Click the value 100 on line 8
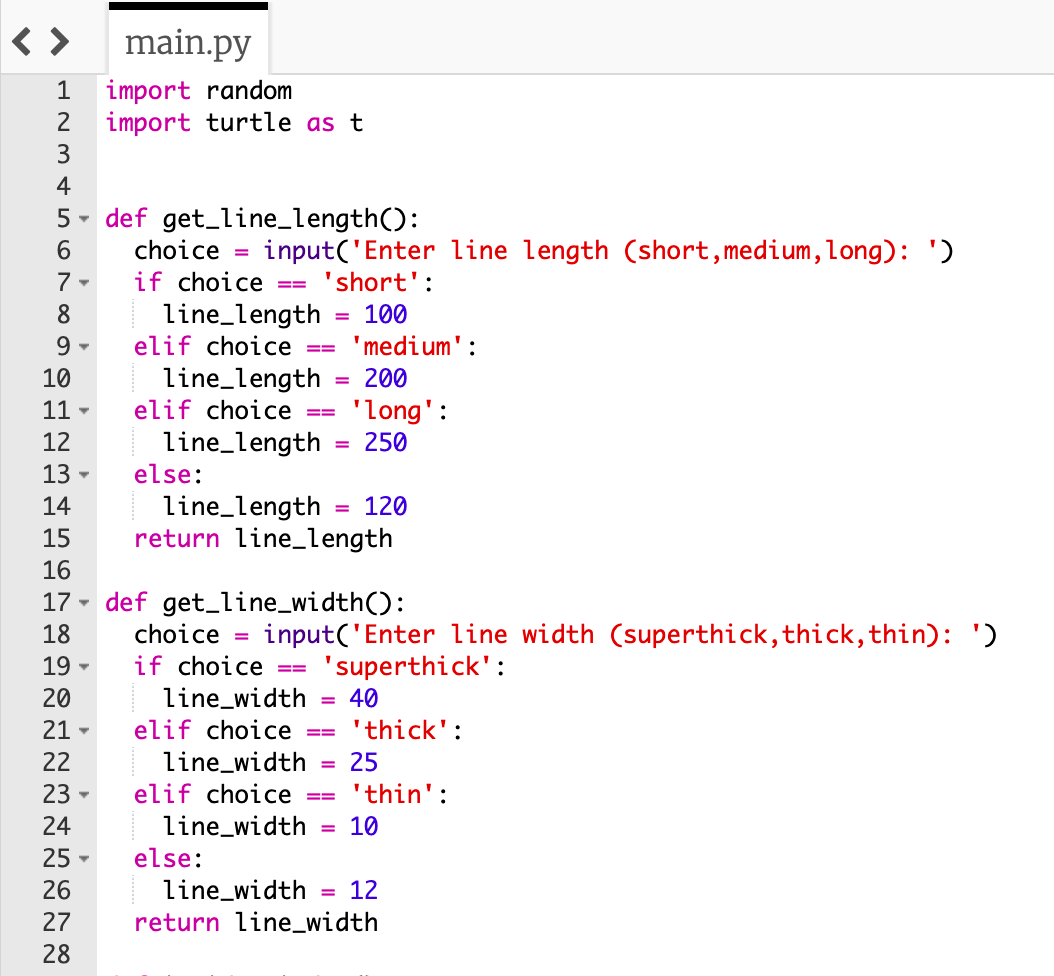The width and height of the screenshot is (1054, 976). tap(388, 314)
